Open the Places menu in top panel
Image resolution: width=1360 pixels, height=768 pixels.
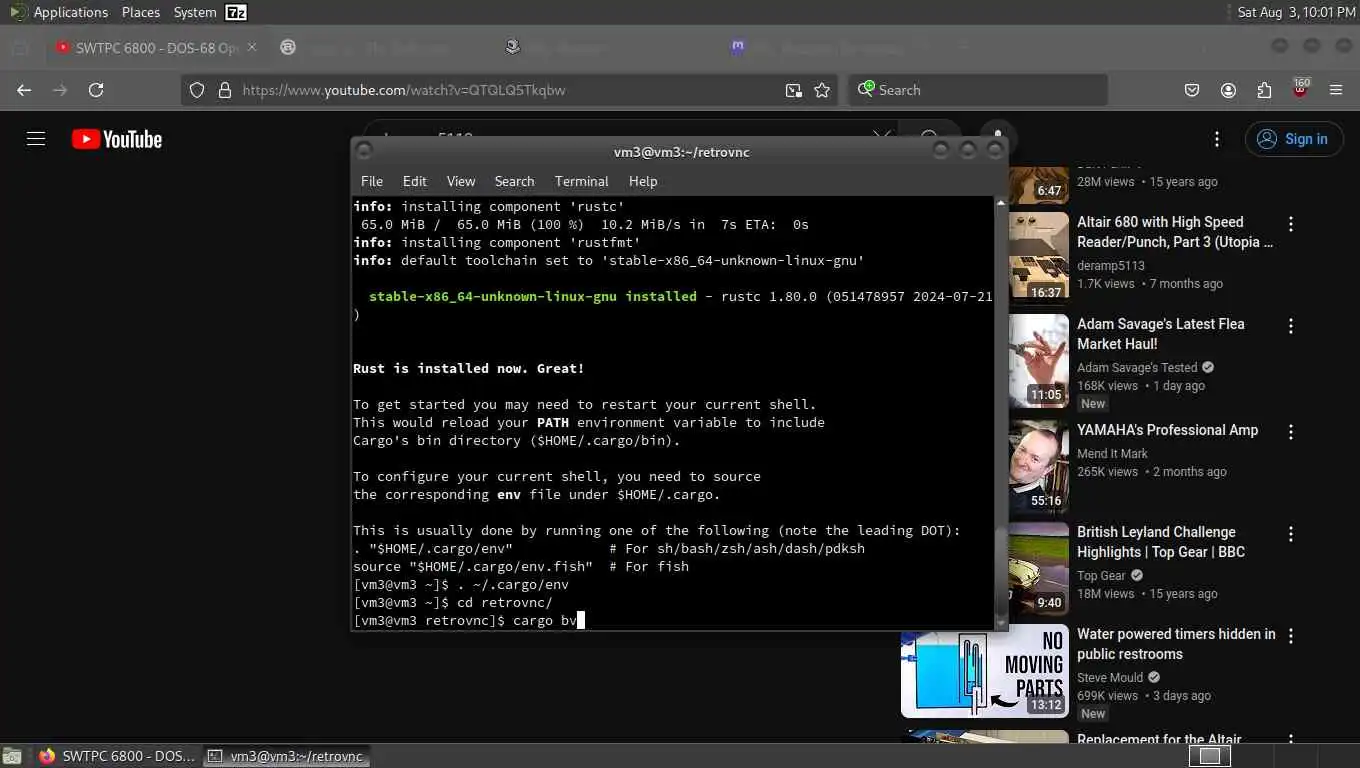coord(141,12)
